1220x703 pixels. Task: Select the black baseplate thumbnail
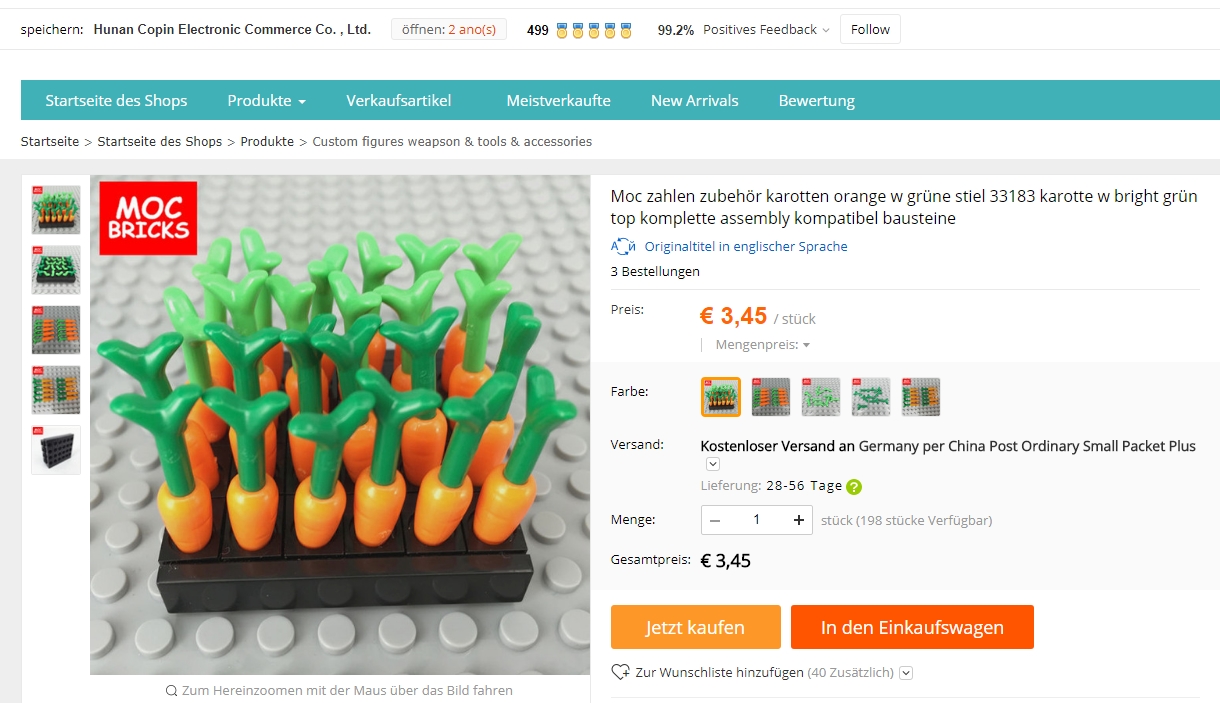(x=56, y=450)
